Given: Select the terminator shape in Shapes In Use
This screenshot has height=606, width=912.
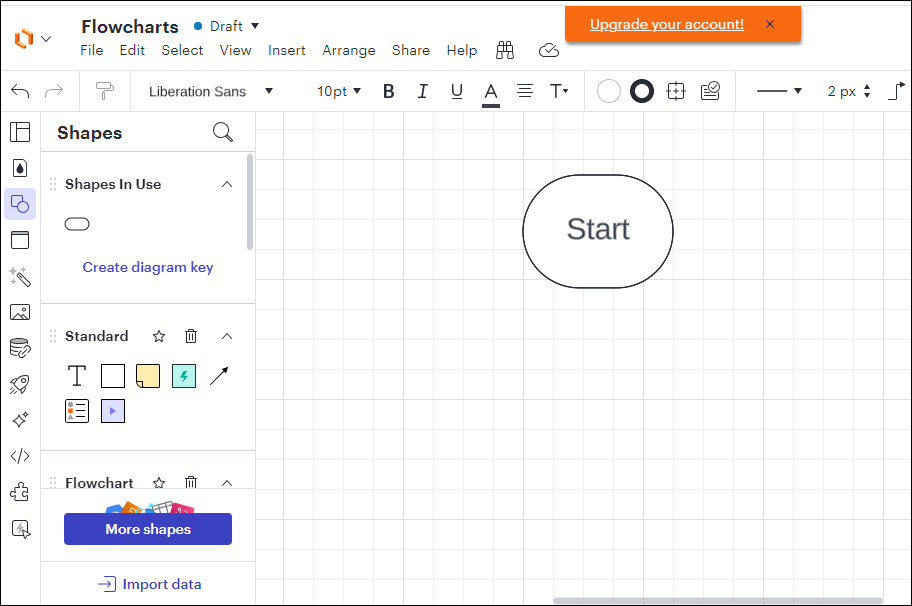Looking at the screenshot, I should [x=77, y=224].
